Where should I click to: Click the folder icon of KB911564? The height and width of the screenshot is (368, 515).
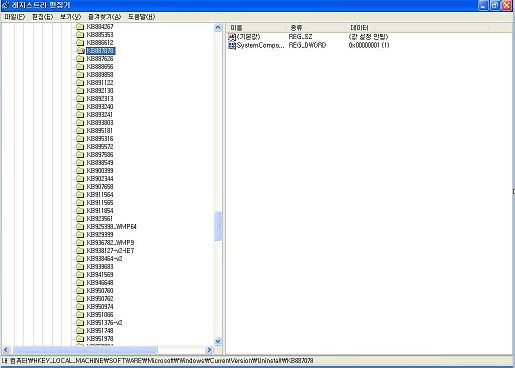pos(80,195)
